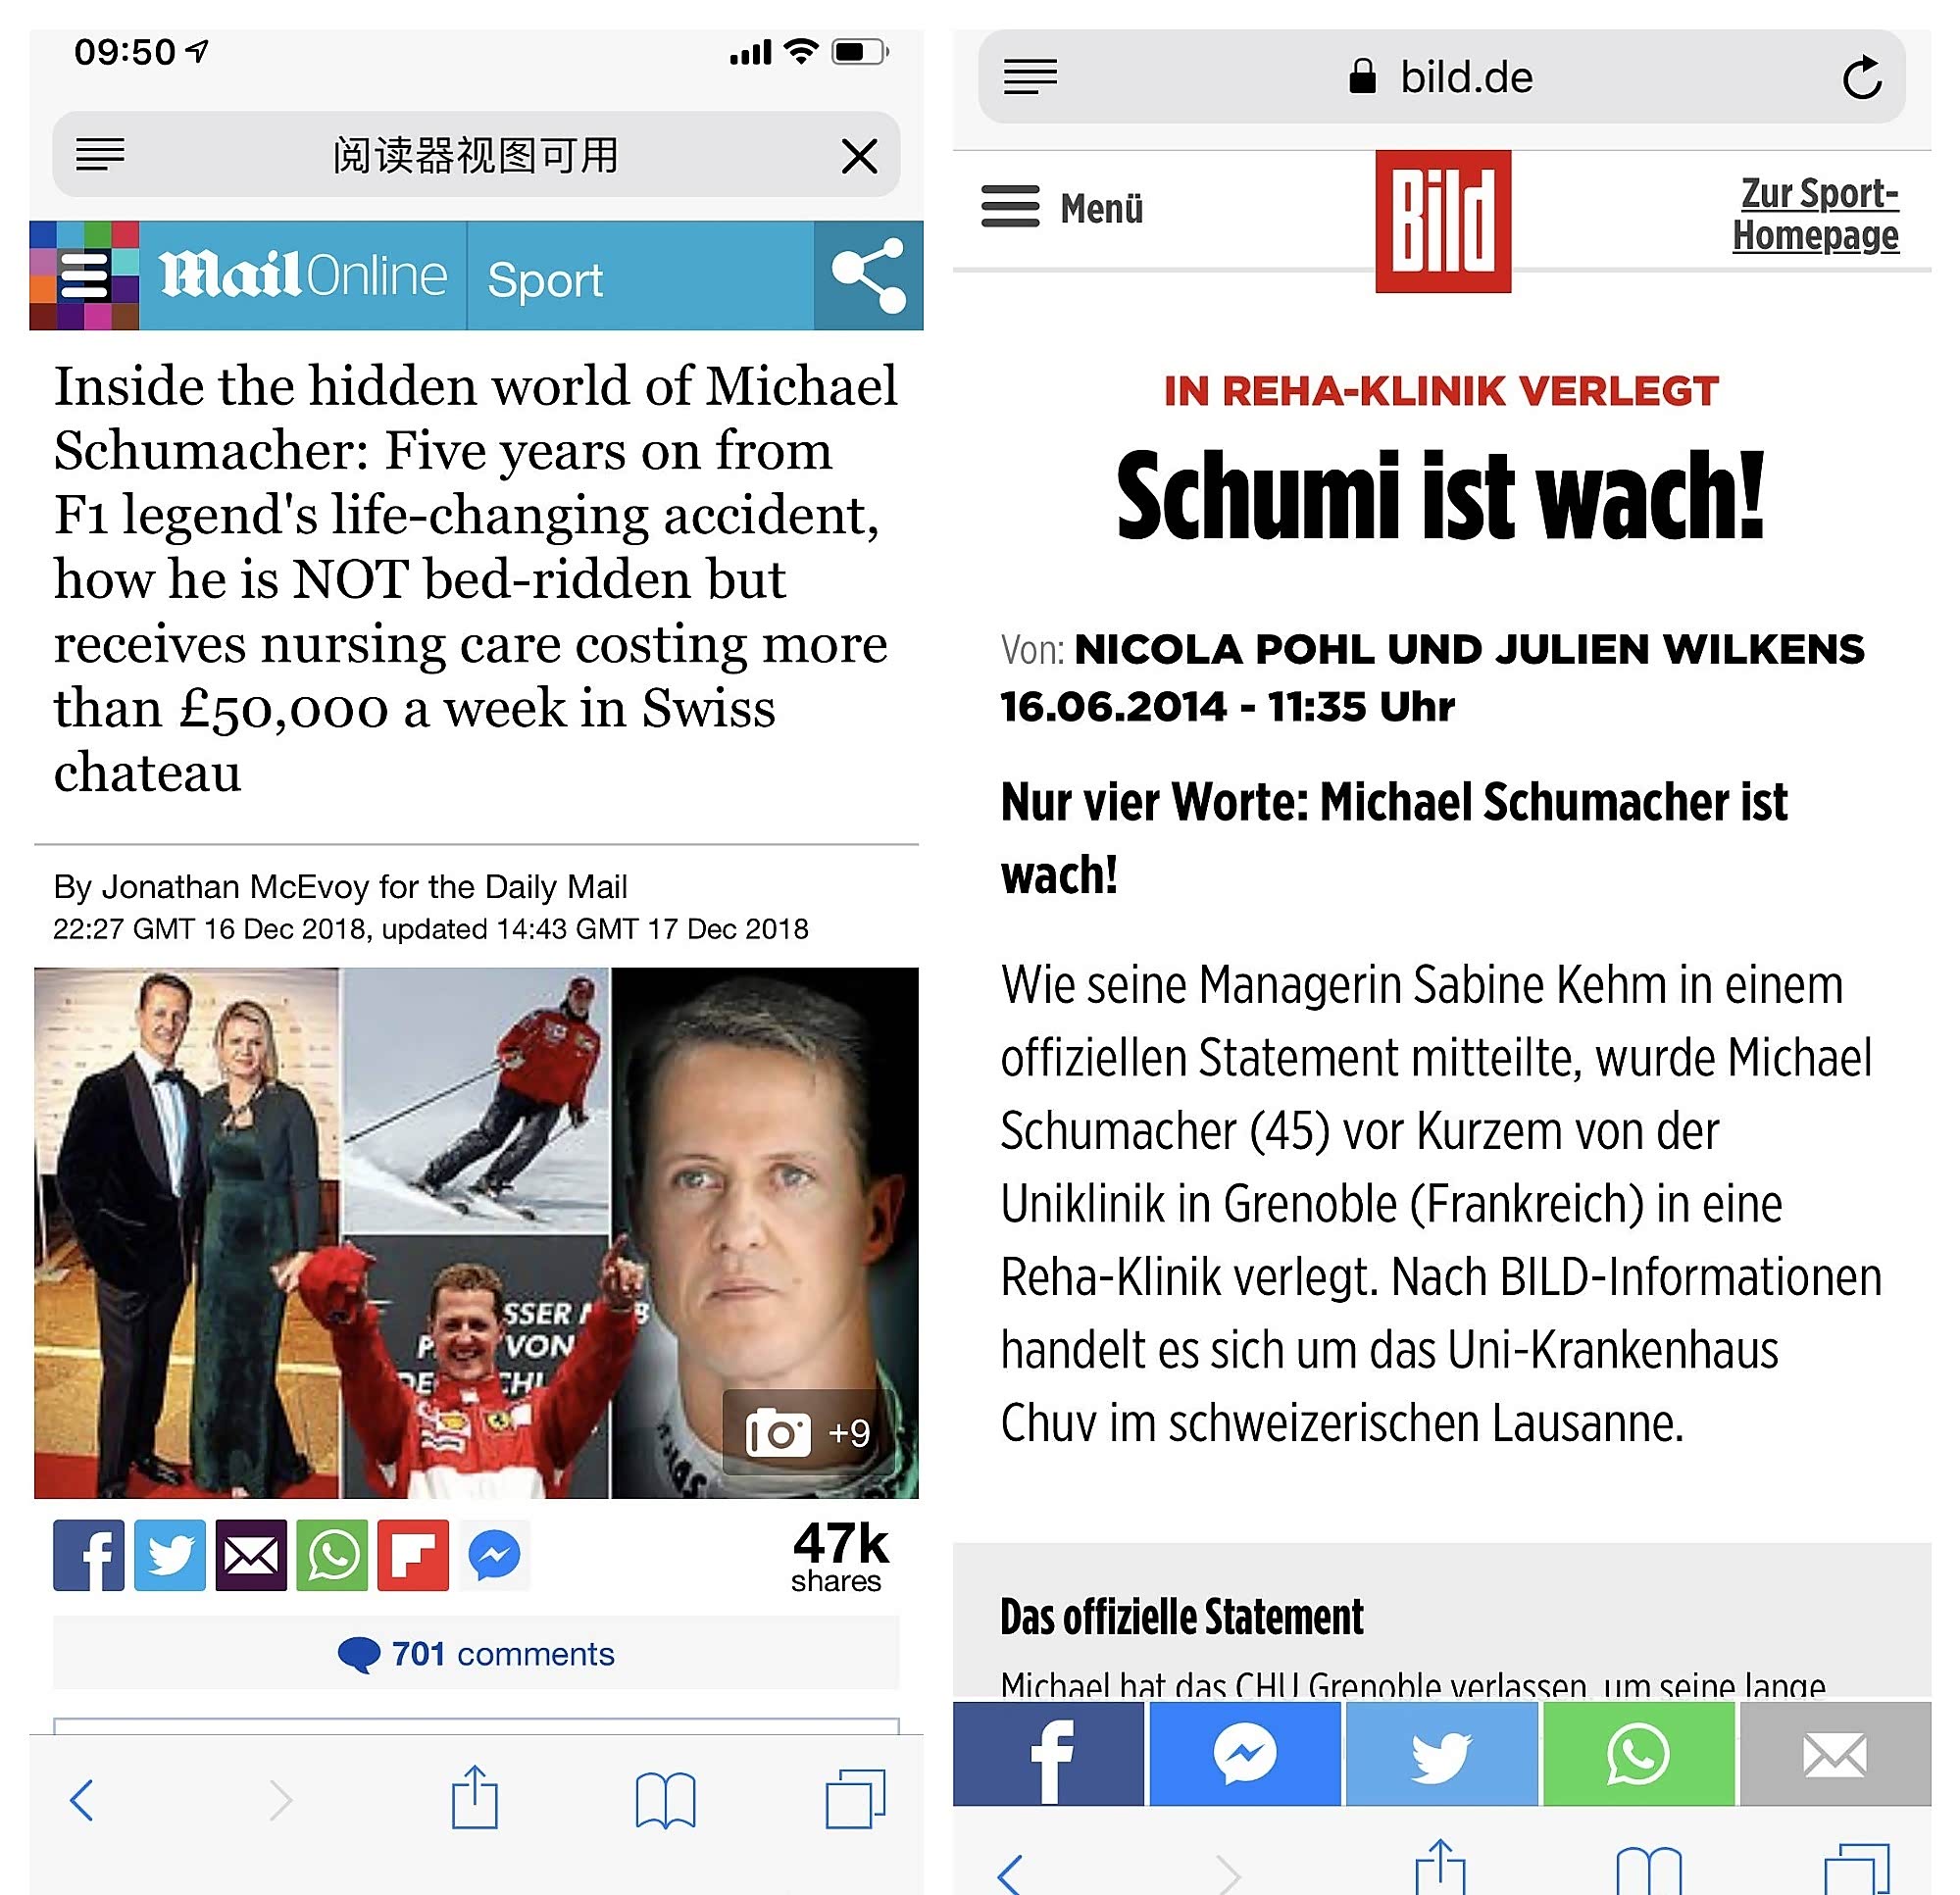Share Bild article via WhatsApp bar
The height and width of the screenshot is (1895, 1960).
pos(1639,1754)
